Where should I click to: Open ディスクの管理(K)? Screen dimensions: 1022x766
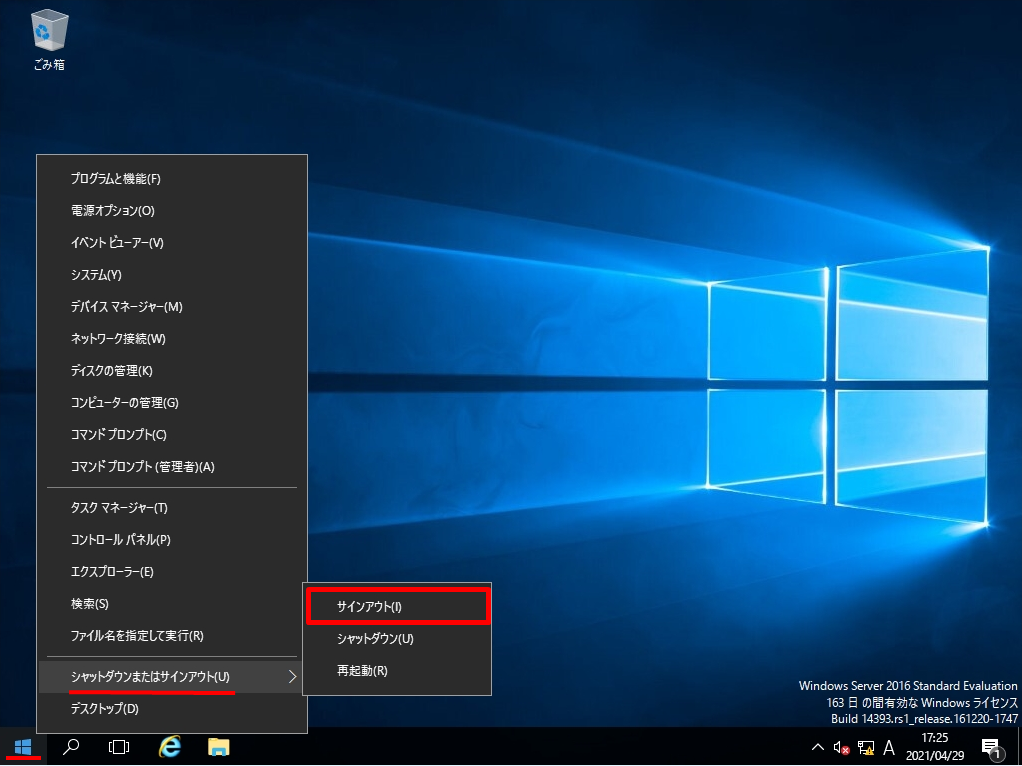point(172,370)
